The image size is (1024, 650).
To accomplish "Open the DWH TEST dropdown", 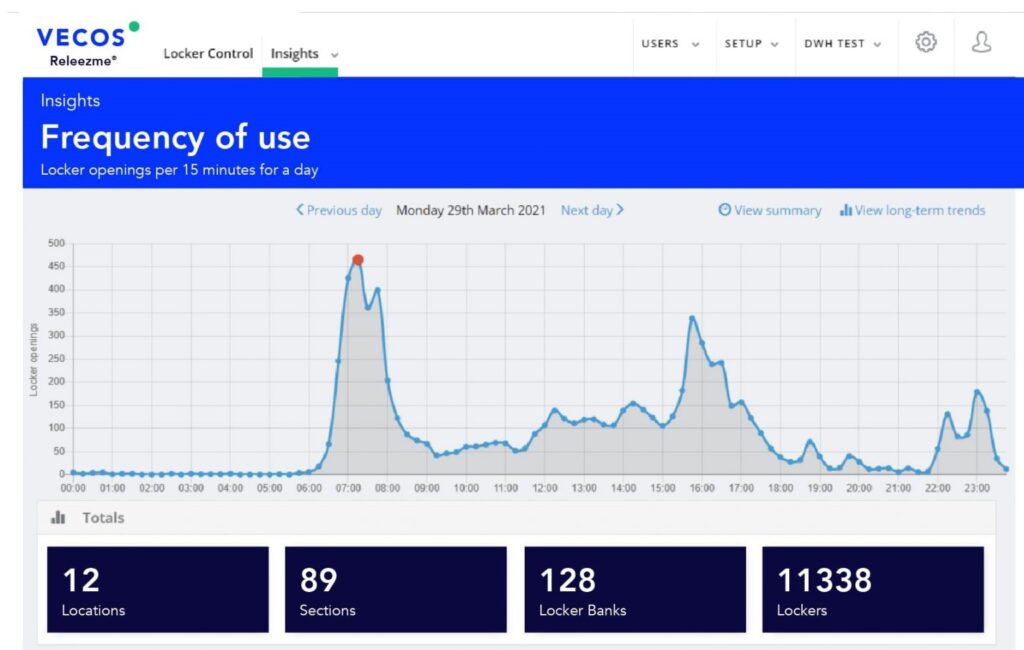I will pyautogui.click(x=842, y=44).
